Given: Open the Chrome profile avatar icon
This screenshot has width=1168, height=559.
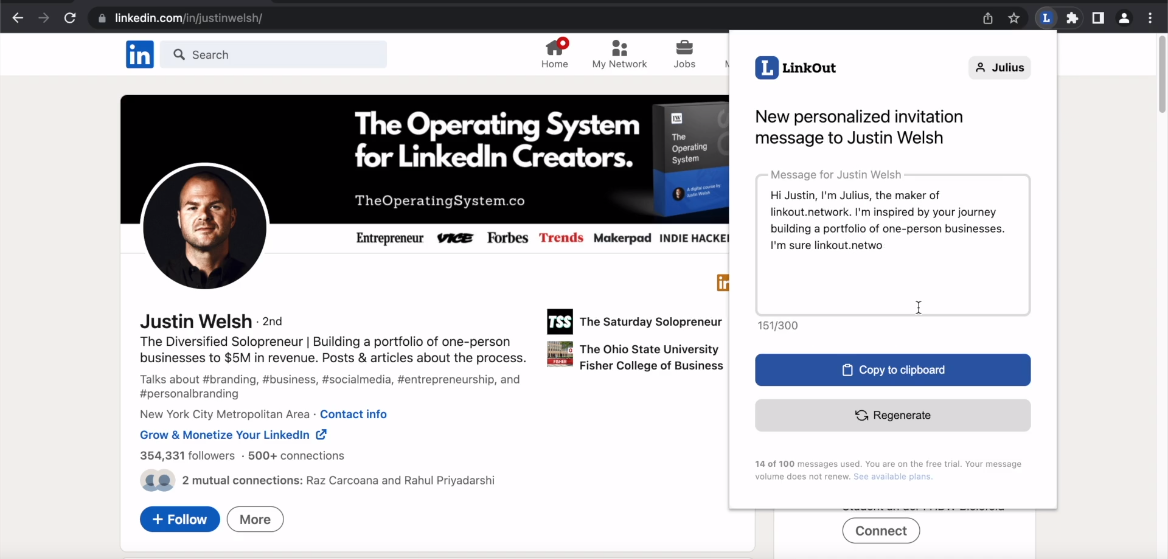Looking at the screenshot, I should (x=1124, y=18).
